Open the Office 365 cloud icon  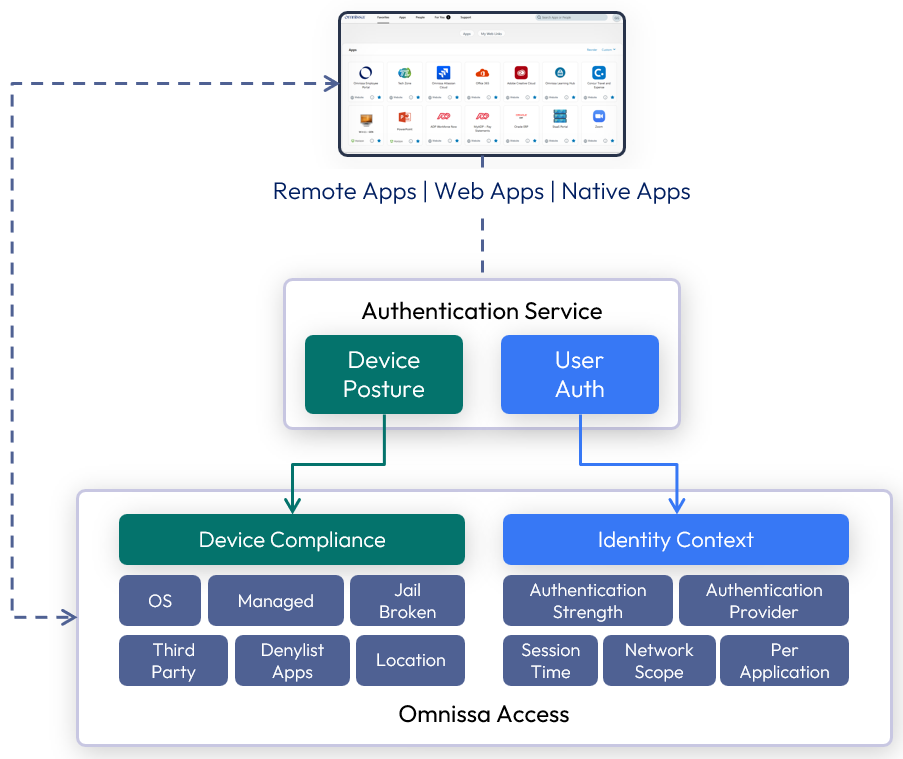[x=482, y=73]
